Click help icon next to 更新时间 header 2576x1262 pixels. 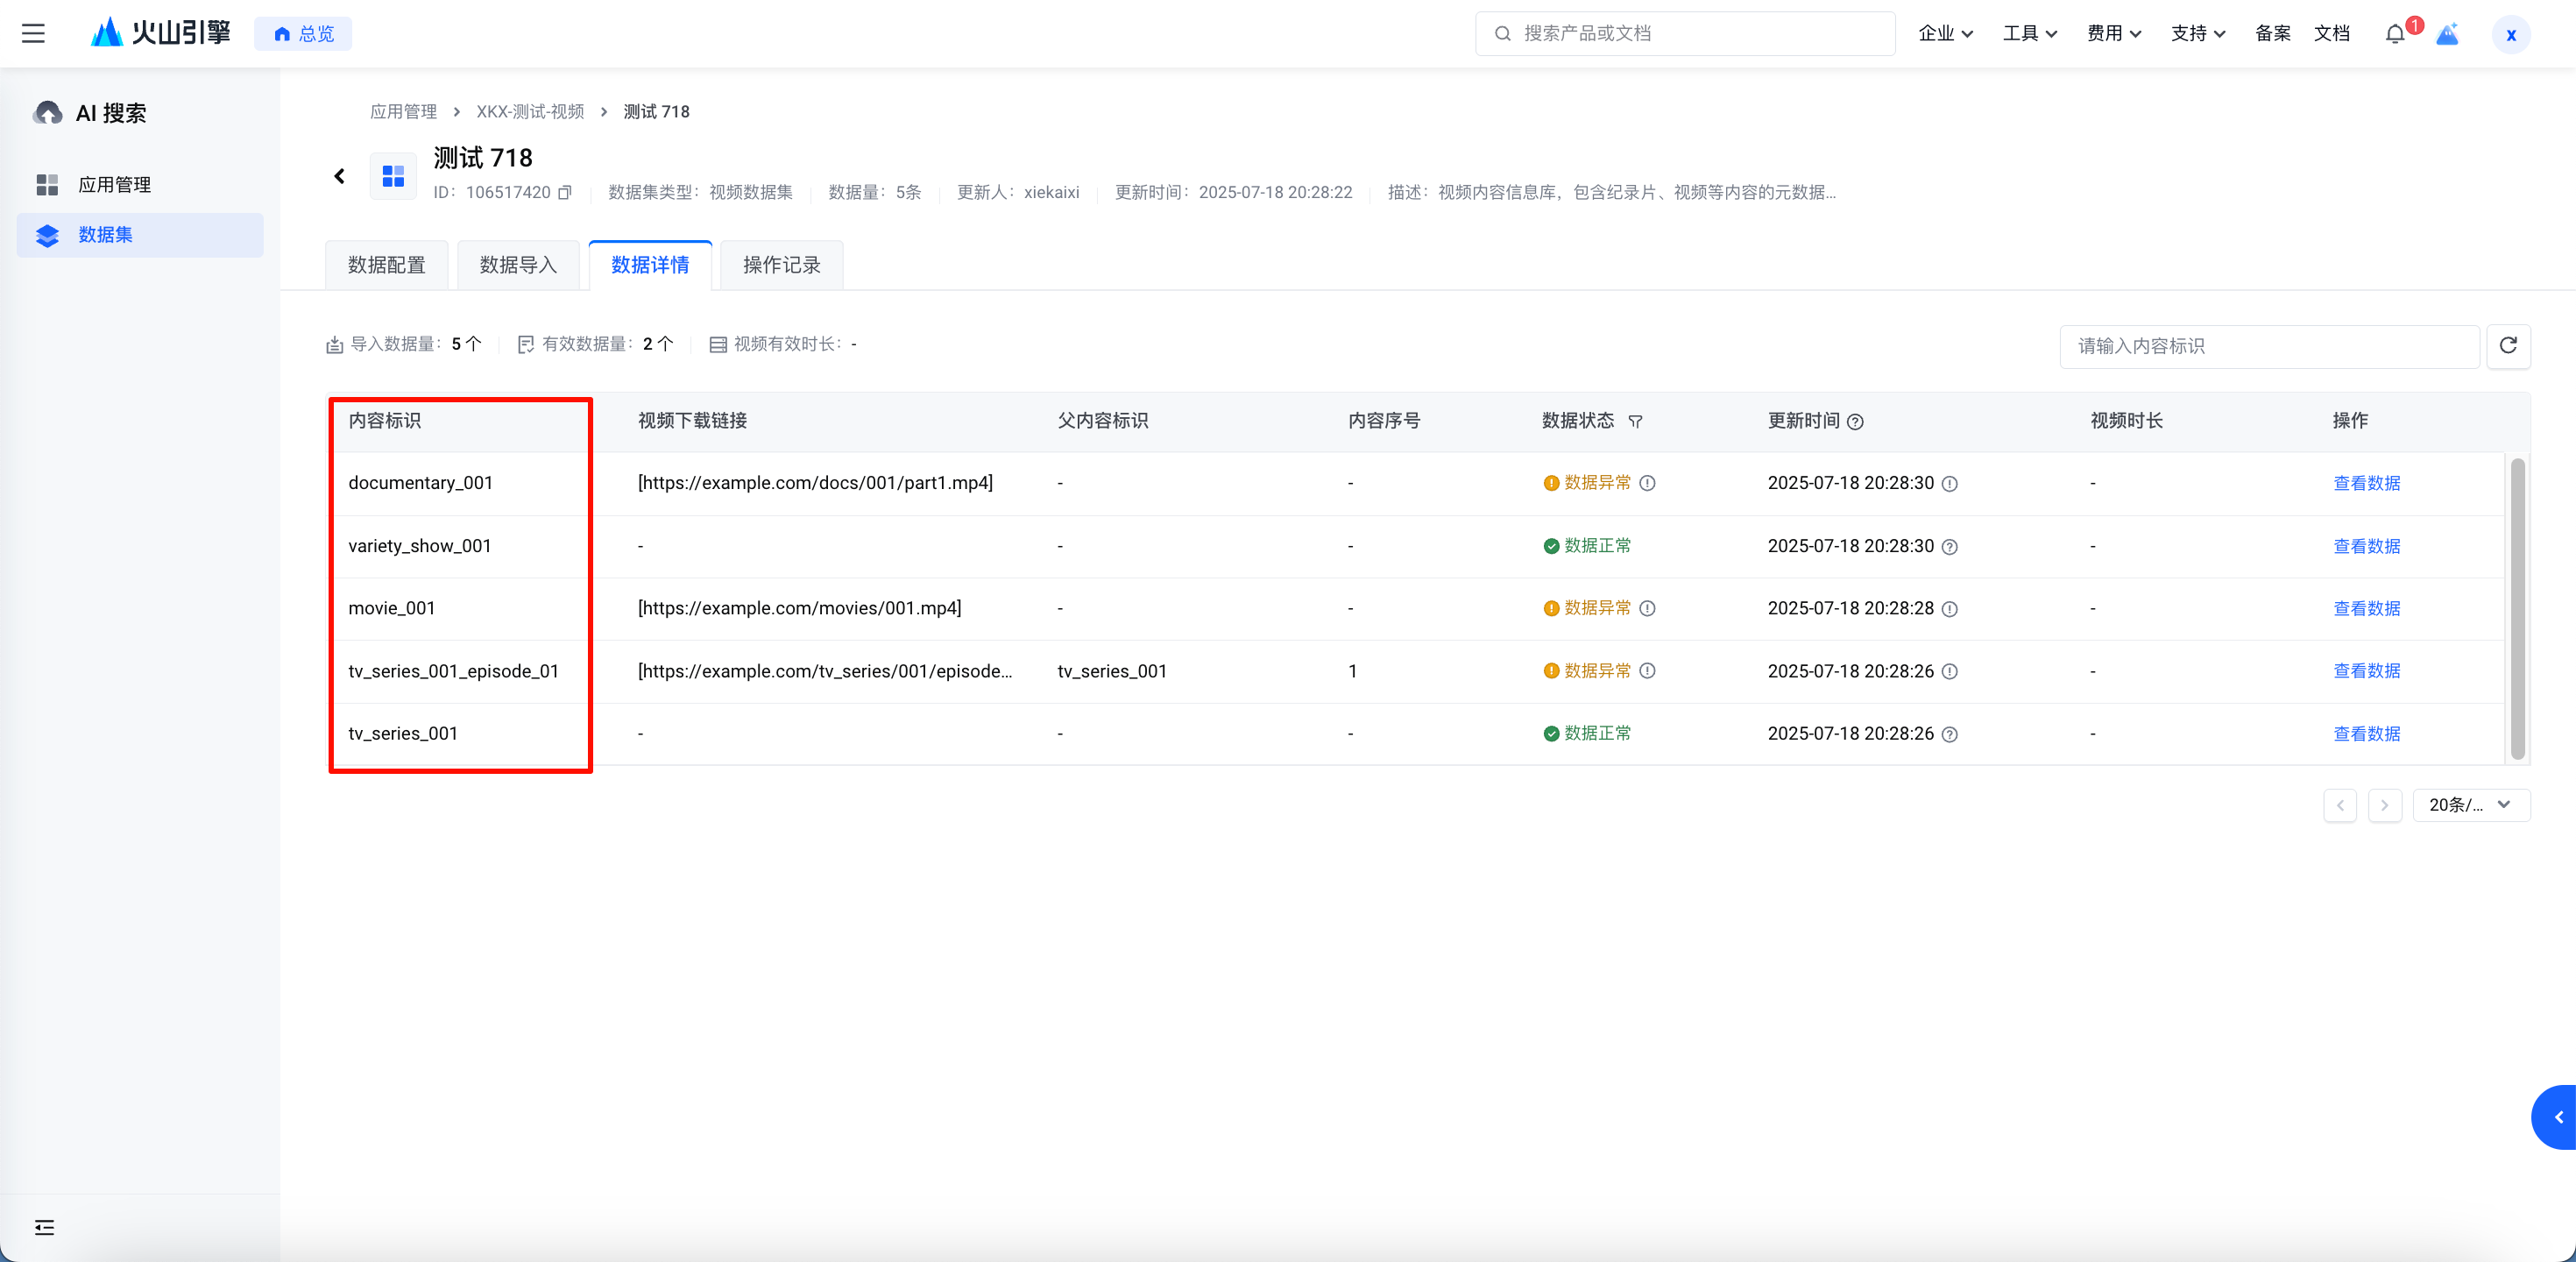(x=1855, y=422)
